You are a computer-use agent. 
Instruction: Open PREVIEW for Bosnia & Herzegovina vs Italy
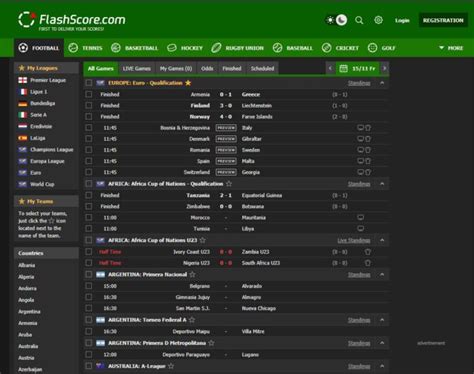(226, 128)
